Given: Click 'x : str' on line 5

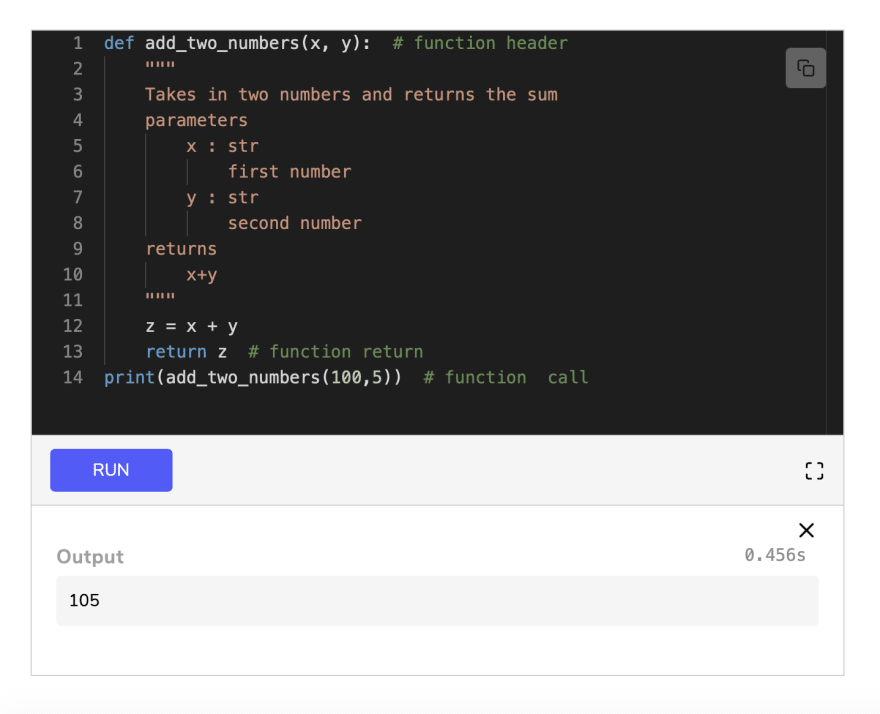Looking at the screenshot, I should pos(222,146).
